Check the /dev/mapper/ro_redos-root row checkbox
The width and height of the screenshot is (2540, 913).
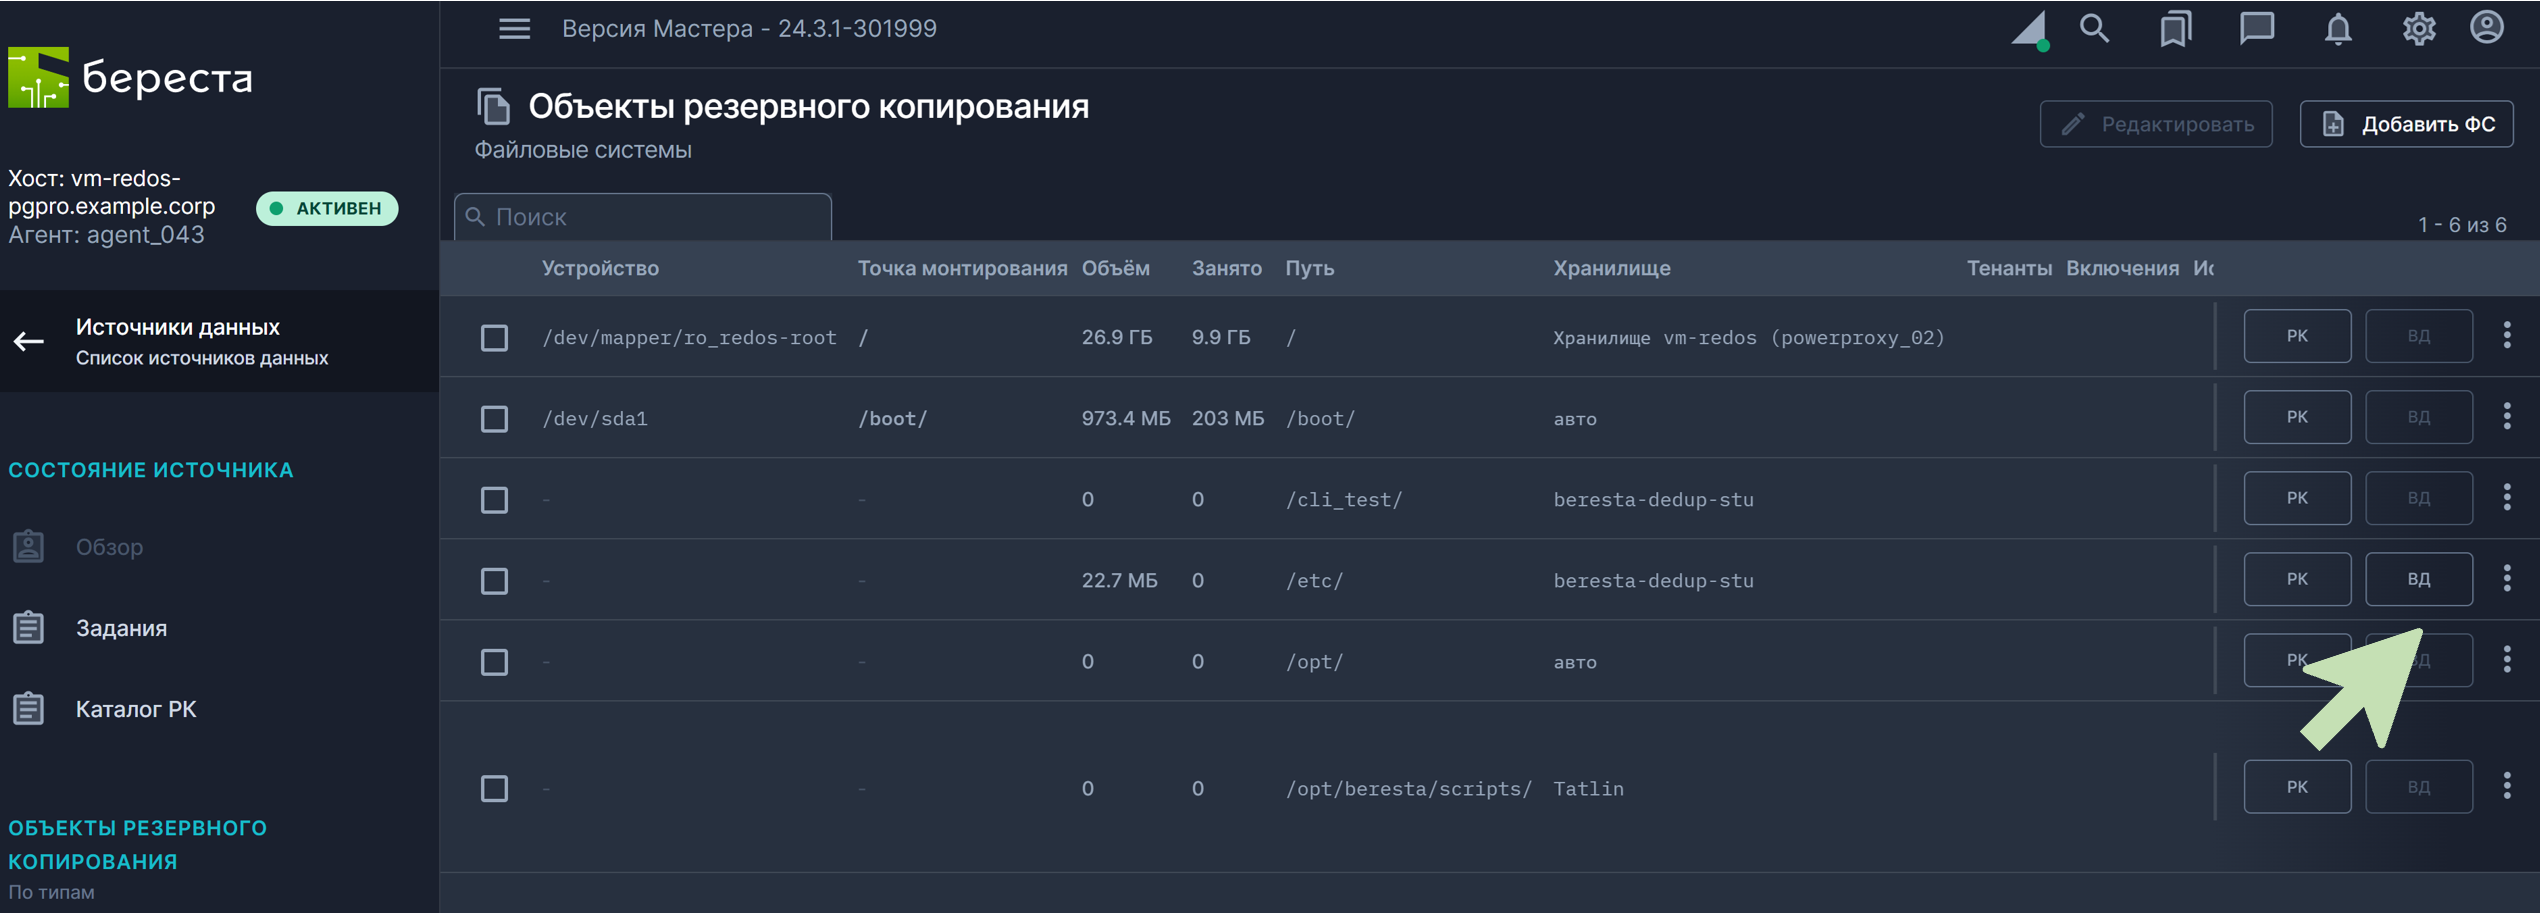pyautogui.click(x=494, y=338)
